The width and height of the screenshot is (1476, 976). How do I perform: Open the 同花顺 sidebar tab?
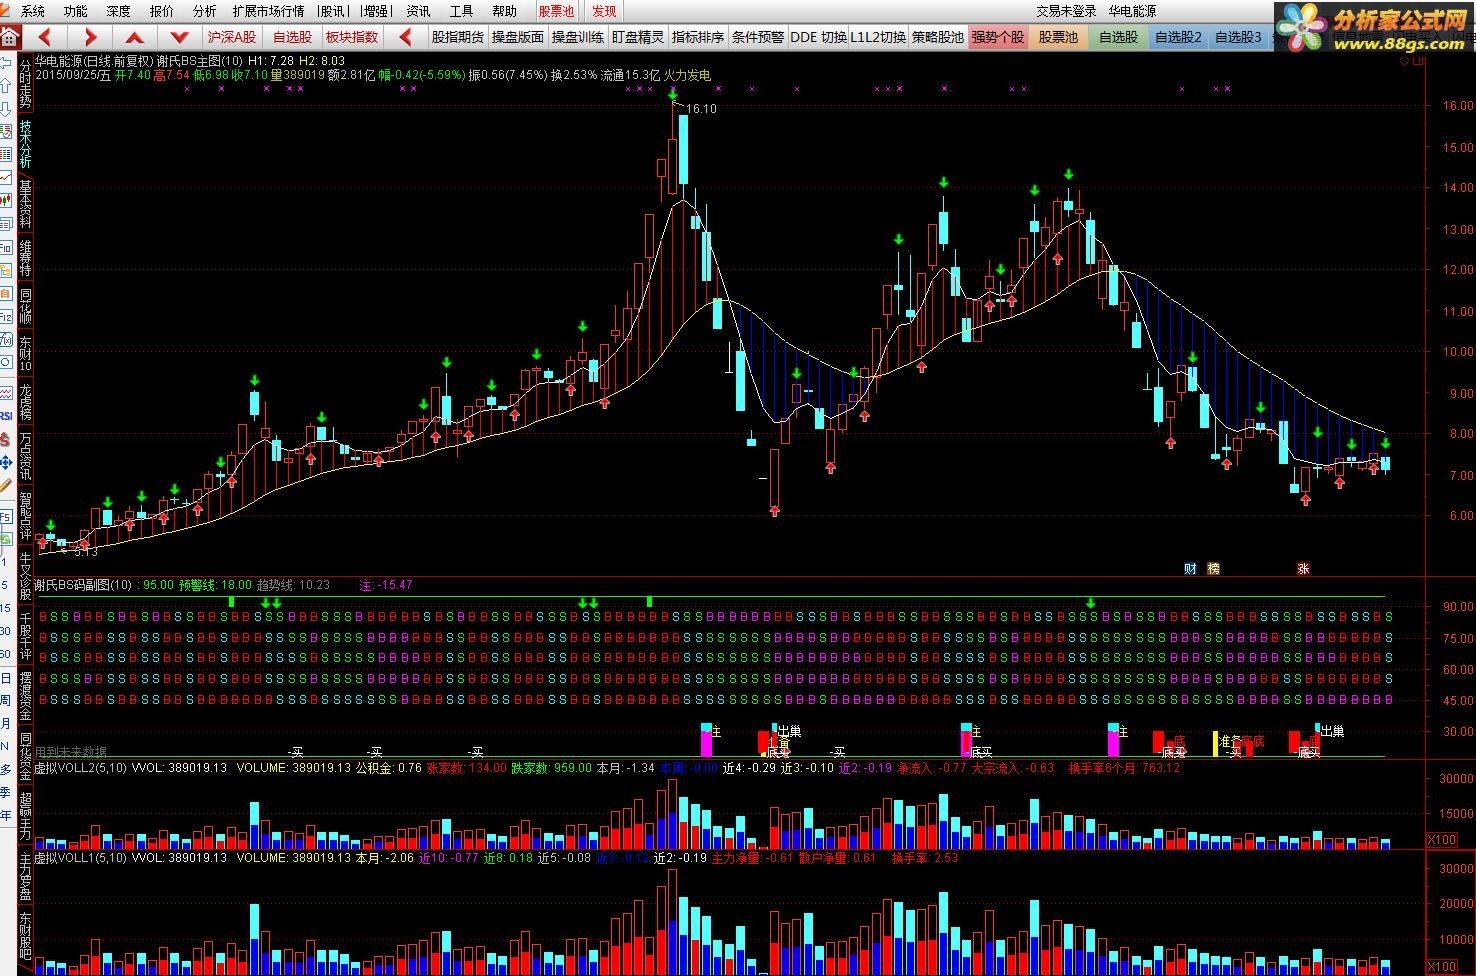(25, 306)
